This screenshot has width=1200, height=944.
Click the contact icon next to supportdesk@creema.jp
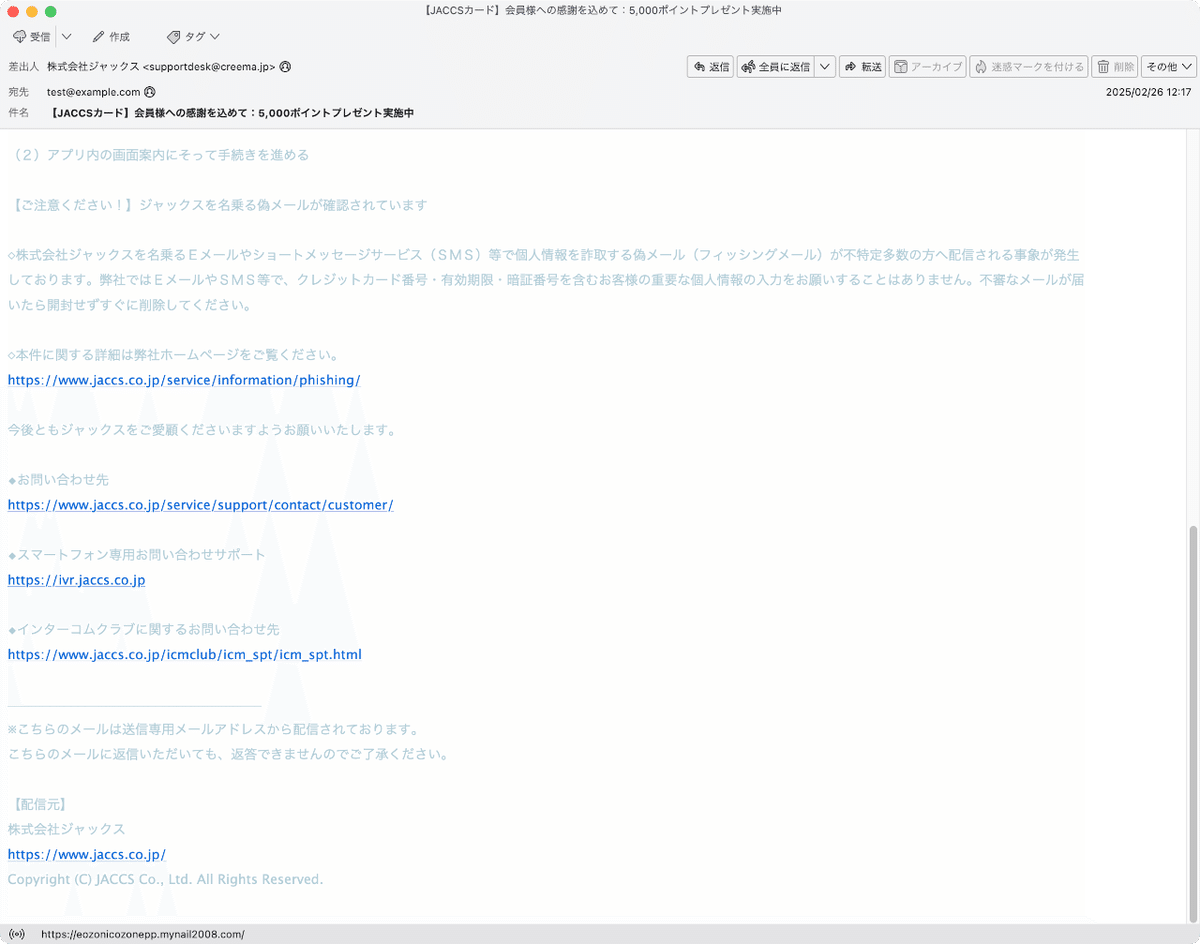[285, 67]
